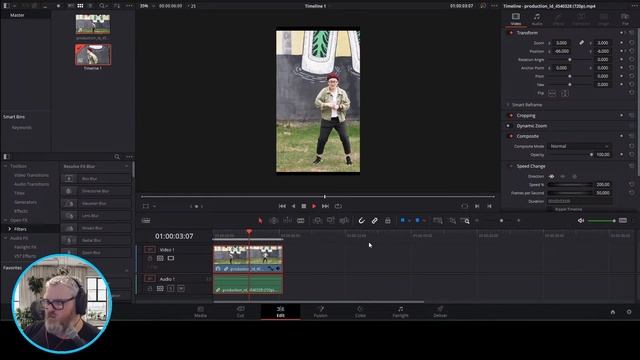Viewport: 640px width, 360px height.
Task: Open the Media page
Action: (200, 311)
